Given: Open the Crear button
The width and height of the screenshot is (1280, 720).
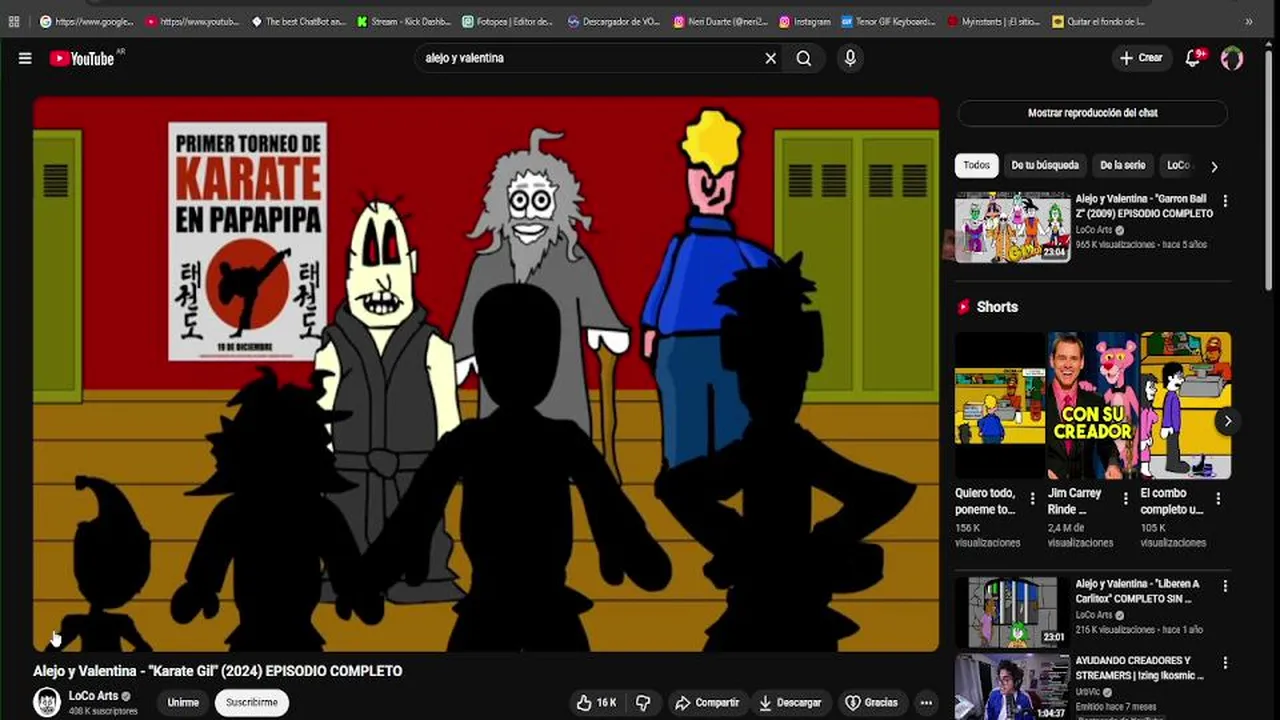Looking at the screenshot, I should (1142, 58).
